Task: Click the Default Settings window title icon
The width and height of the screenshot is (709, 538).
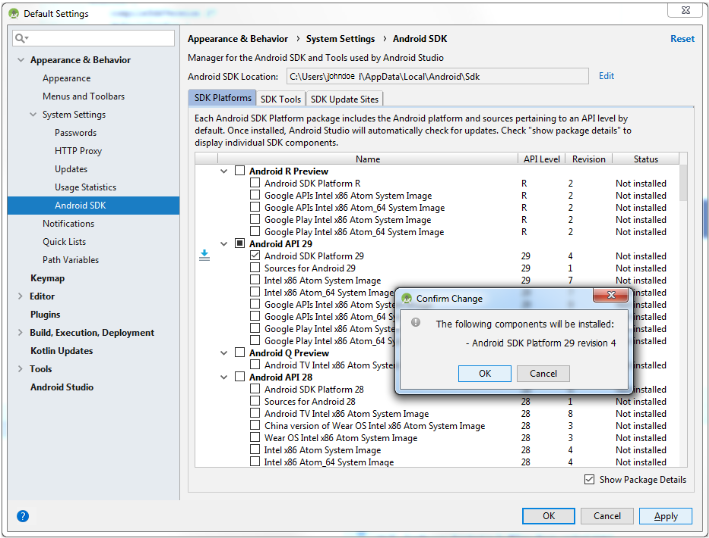Action: (x=13, y=14)
